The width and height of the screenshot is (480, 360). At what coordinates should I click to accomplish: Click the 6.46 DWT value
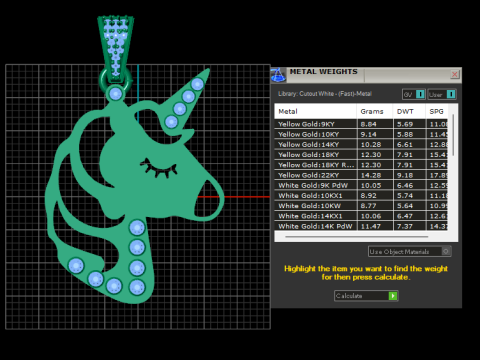[x=405, y=185]
